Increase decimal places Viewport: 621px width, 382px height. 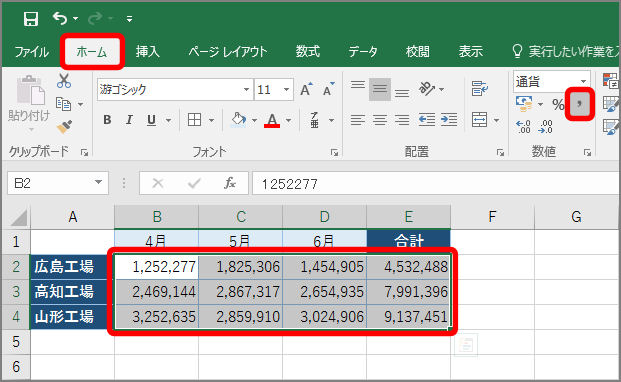click(523, 127)
